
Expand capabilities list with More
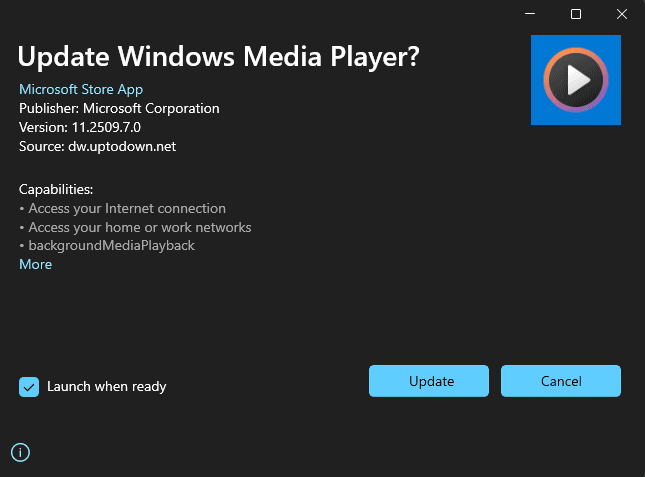(x=35, y=264)
